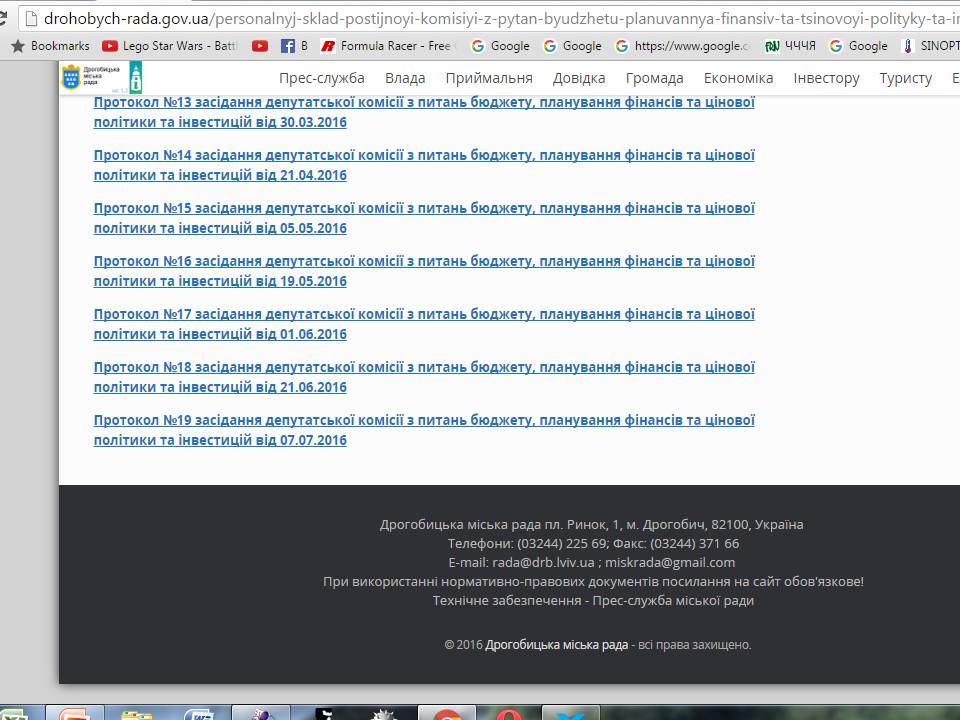
Task: Click the footer address line пл. Ринок, 1
Action: pos(591,525)
